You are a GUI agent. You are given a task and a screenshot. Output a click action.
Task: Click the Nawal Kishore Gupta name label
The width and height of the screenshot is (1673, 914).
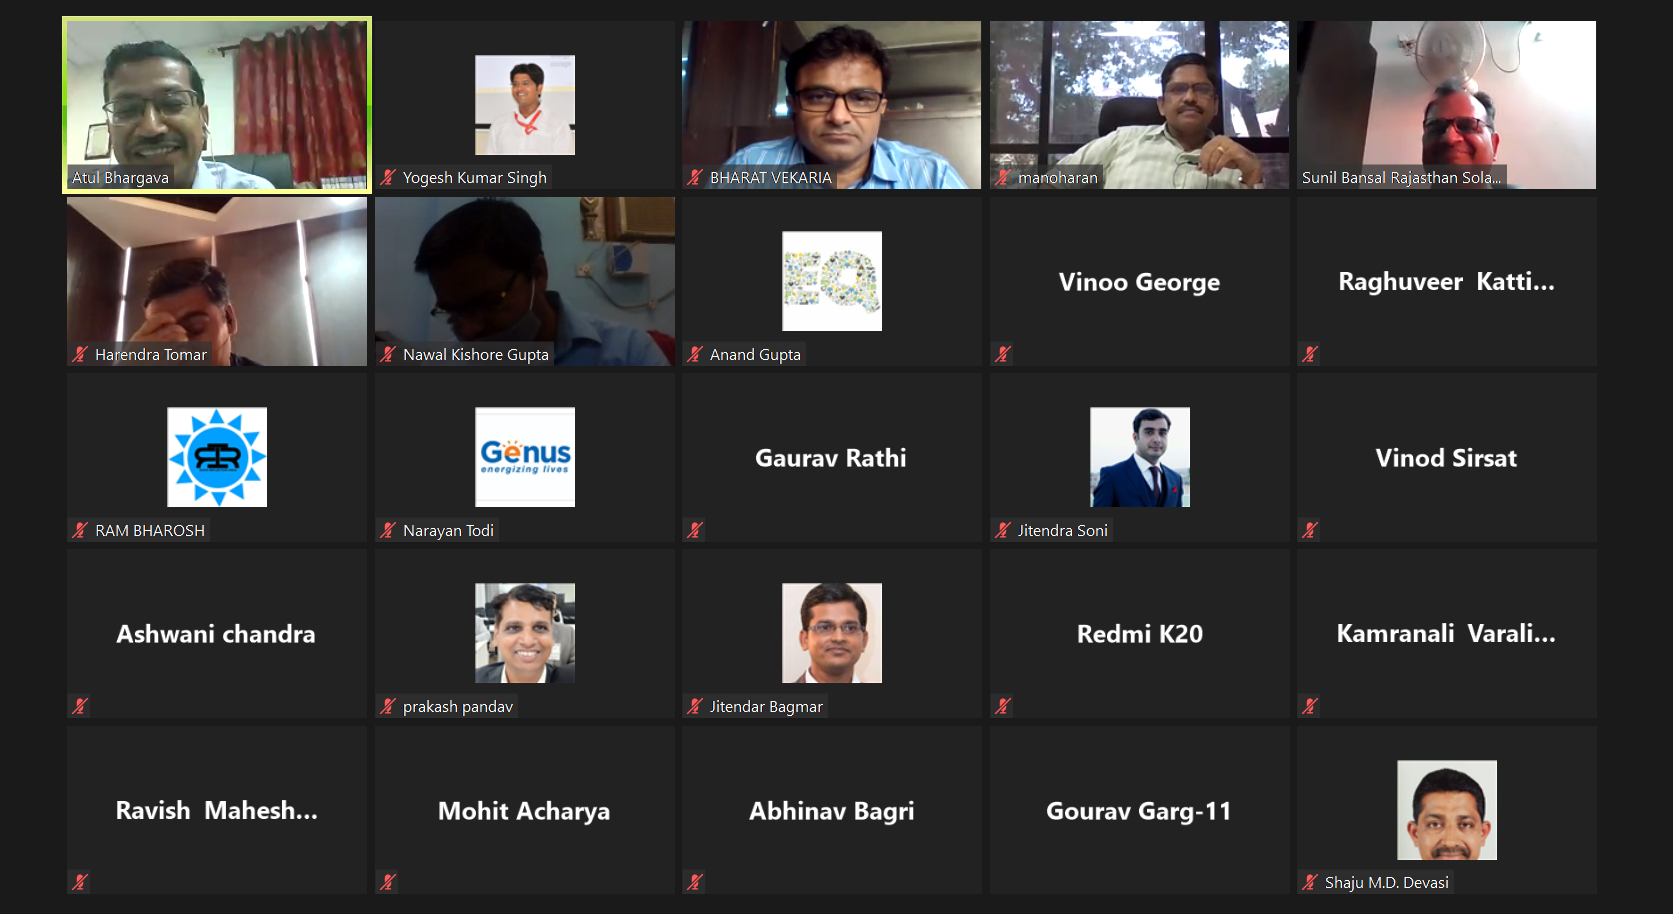(476, 355)
